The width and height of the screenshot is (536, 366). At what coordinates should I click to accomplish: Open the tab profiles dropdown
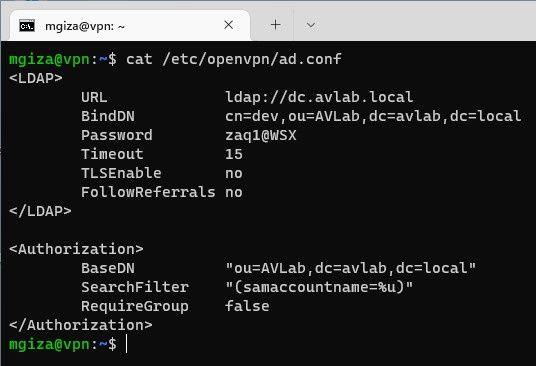click(310, 25)
